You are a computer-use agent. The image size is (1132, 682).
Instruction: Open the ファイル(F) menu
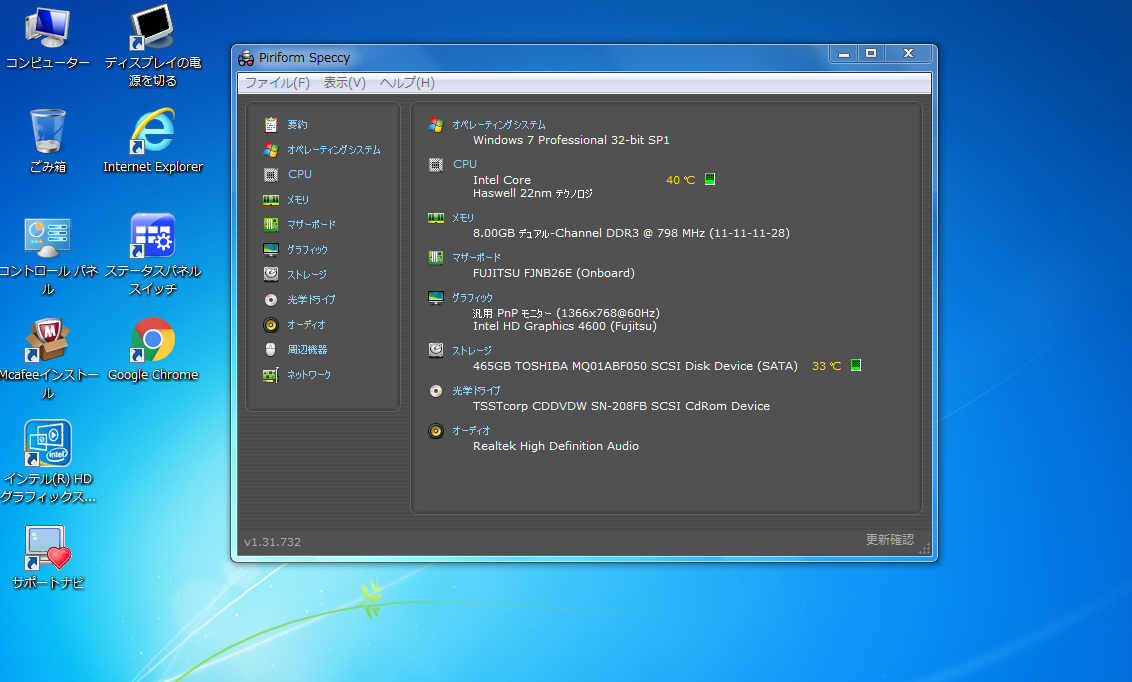[278, 83]
